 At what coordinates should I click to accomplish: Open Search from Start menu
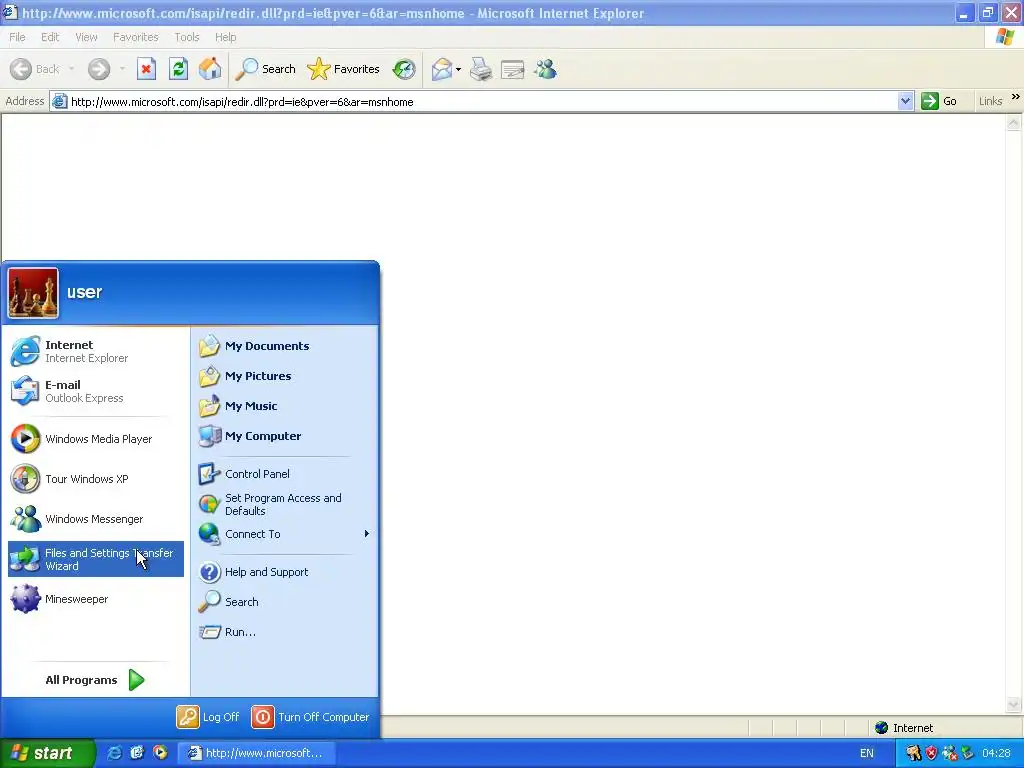286,602
